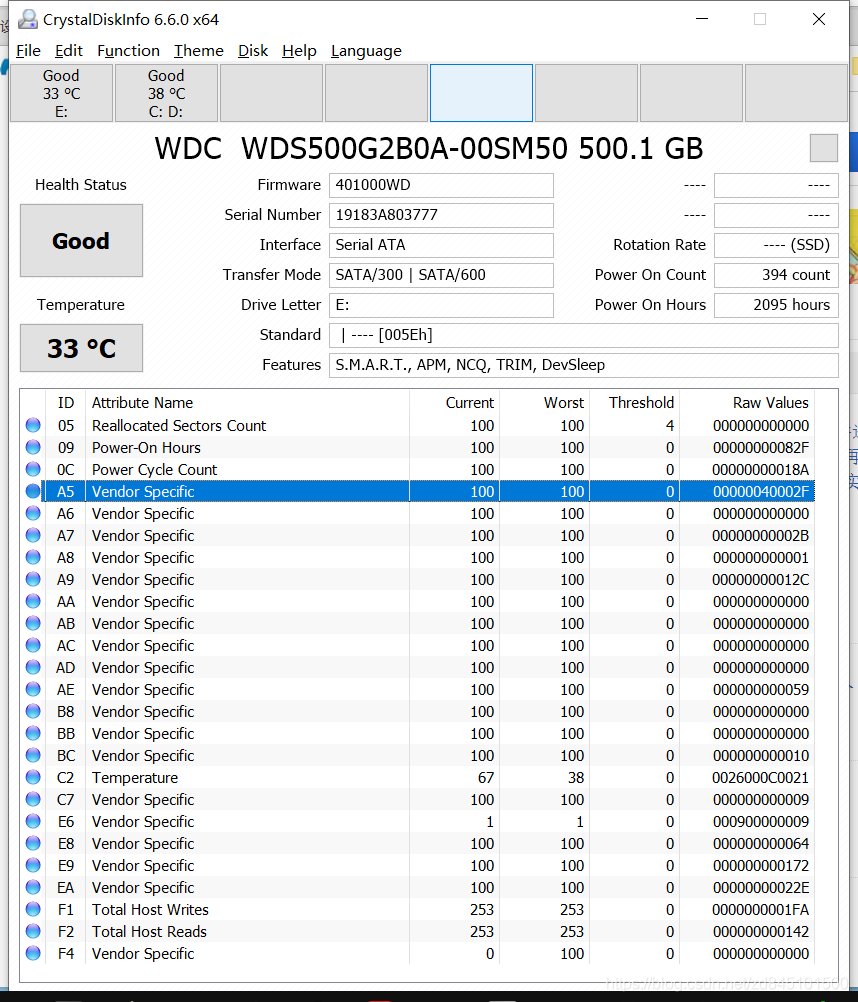
Task: Click the blue status orb for attribute AB
Action: pyautogui.click(x=33, y=623)
